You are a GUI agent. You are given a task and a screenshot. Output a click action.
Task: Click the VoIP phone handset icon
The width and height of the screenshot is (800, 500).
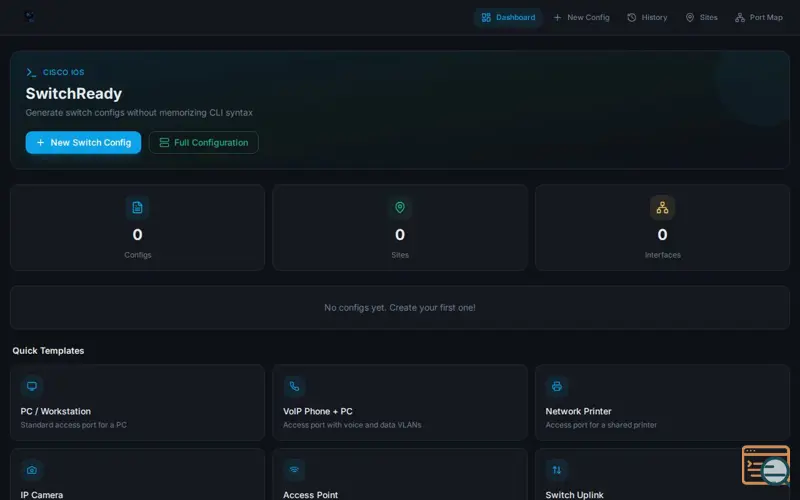[294, 386]
